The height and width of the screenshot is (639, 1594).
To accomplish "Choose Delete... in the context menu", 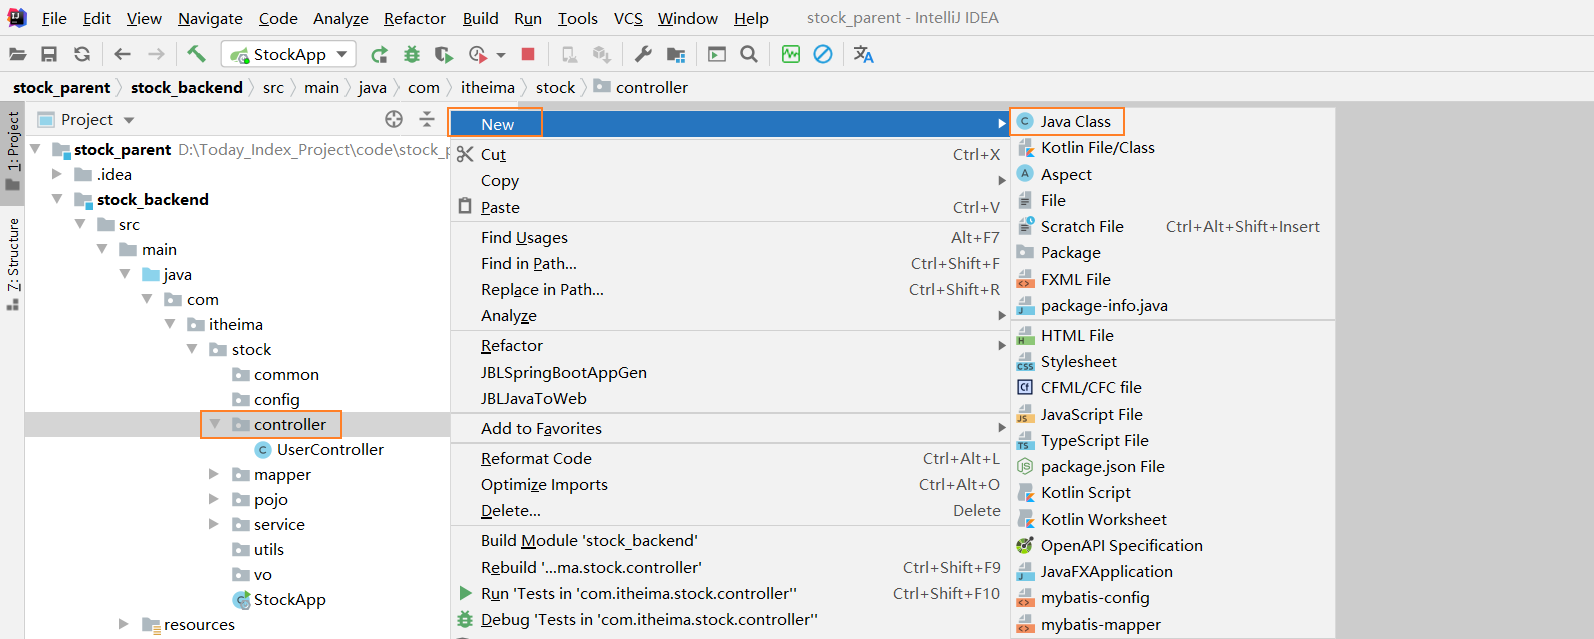I will 730,510.
